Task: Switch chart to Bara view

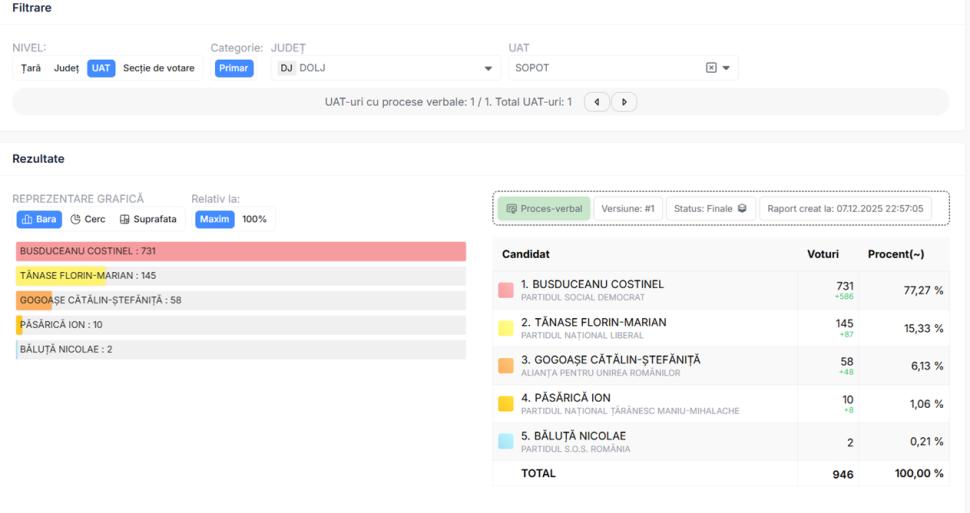Action: pos(39,219)
